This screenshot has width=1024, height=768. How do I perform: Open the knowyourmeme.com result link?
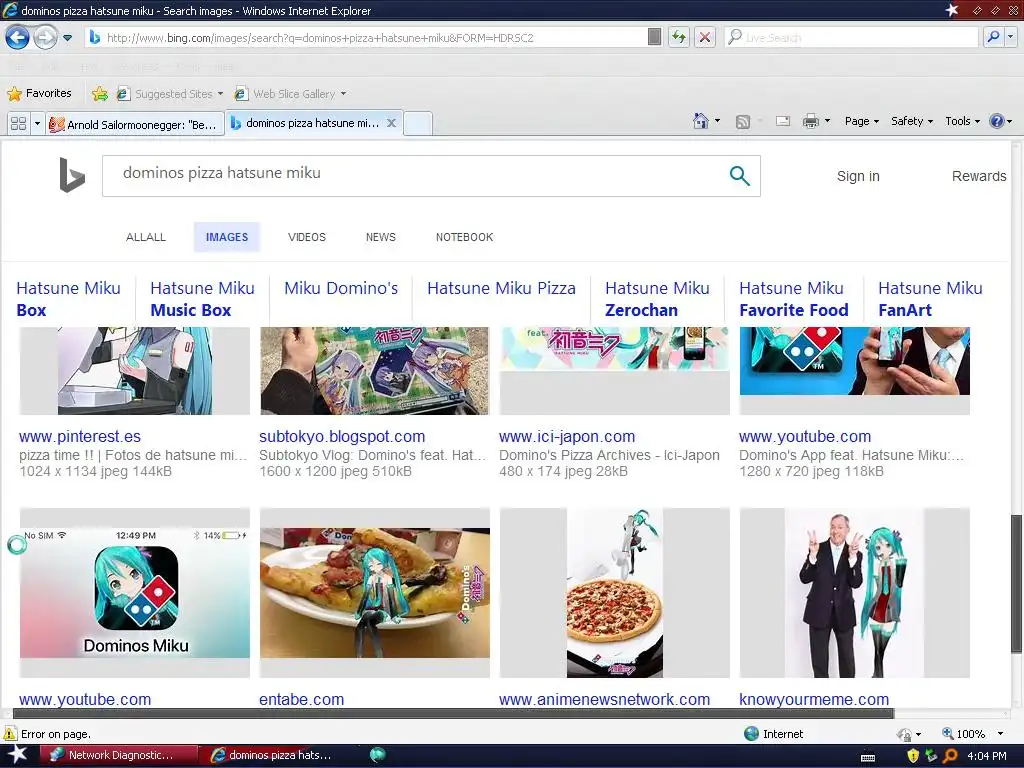(814, 699)
